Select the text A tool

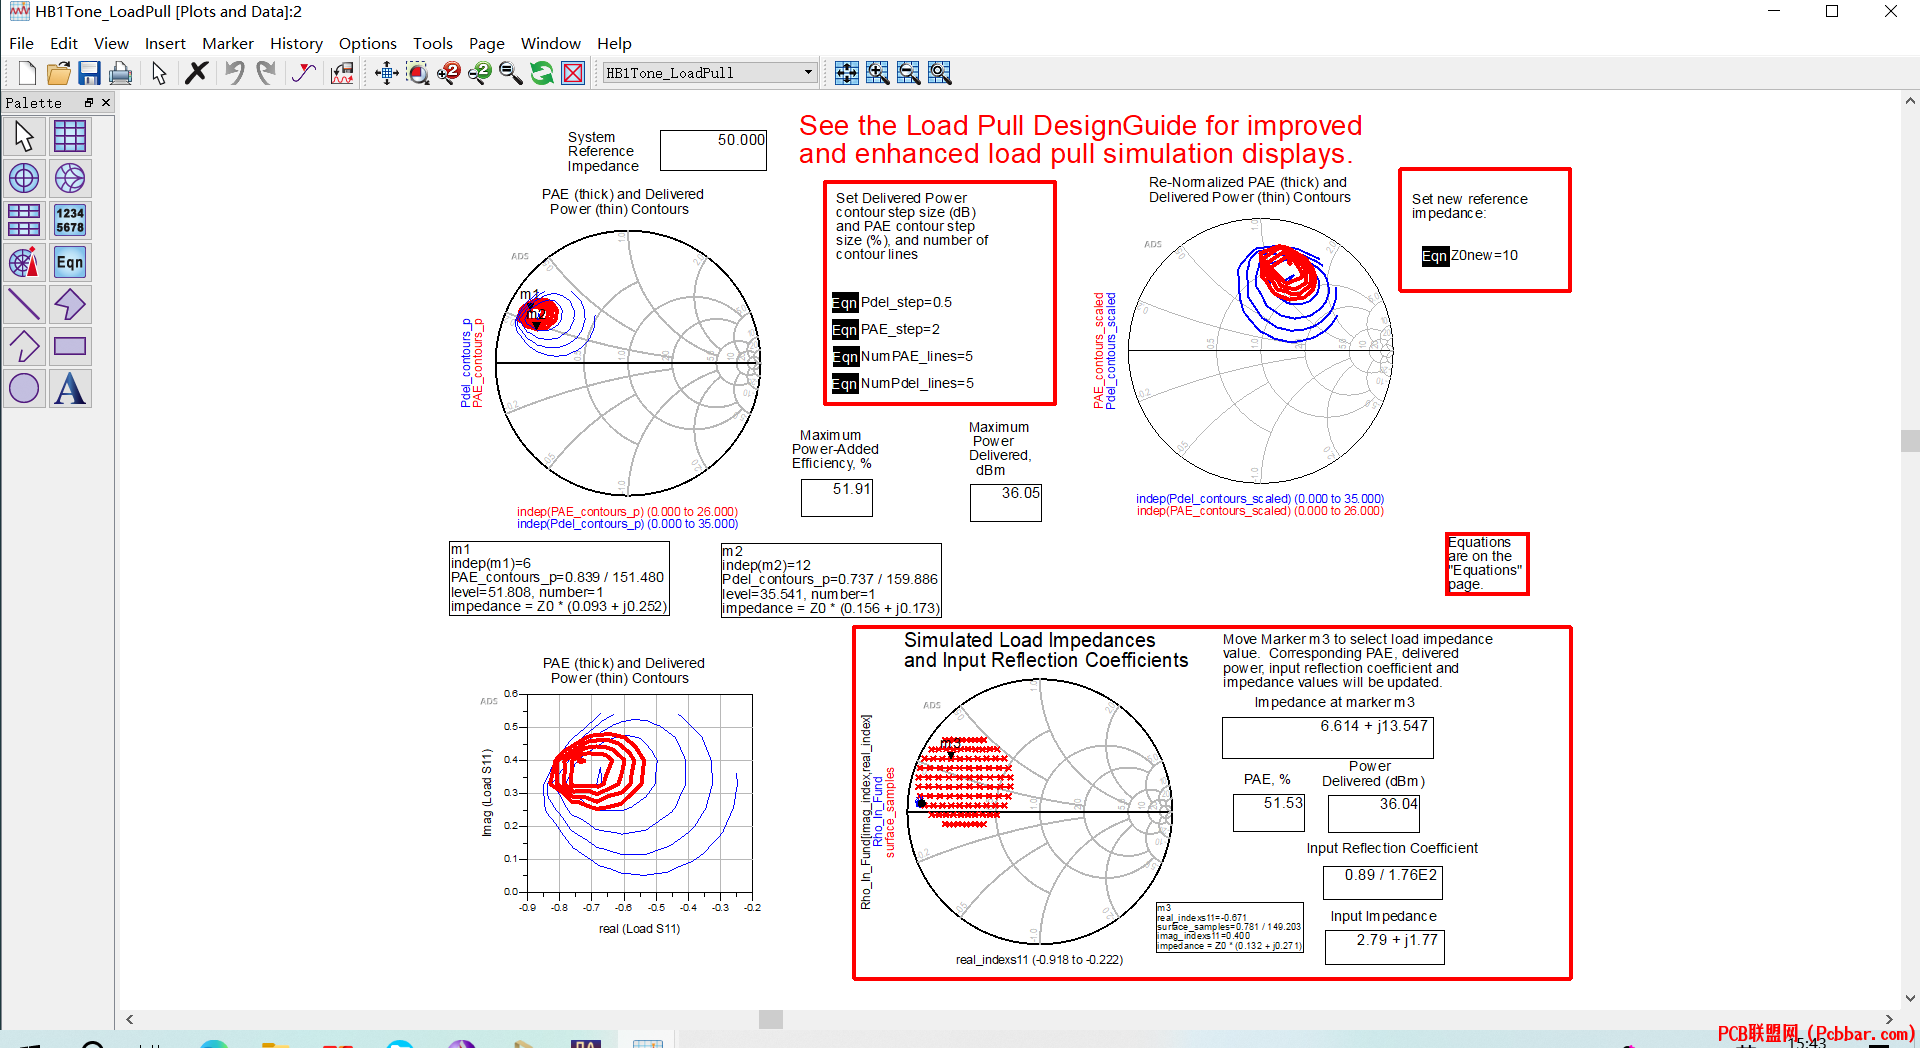tap(70, 388)
